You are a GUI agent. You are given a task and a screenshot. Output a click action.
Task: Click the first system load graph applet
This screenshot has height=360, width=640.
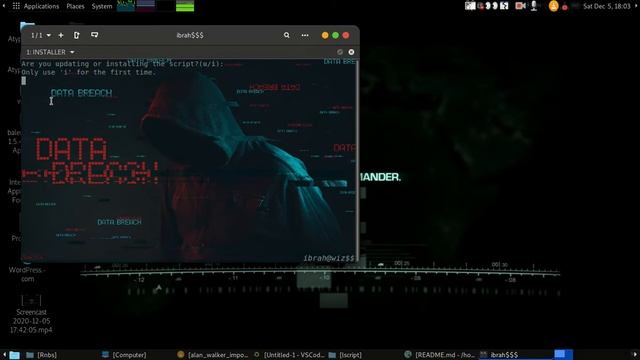point(126,6)
